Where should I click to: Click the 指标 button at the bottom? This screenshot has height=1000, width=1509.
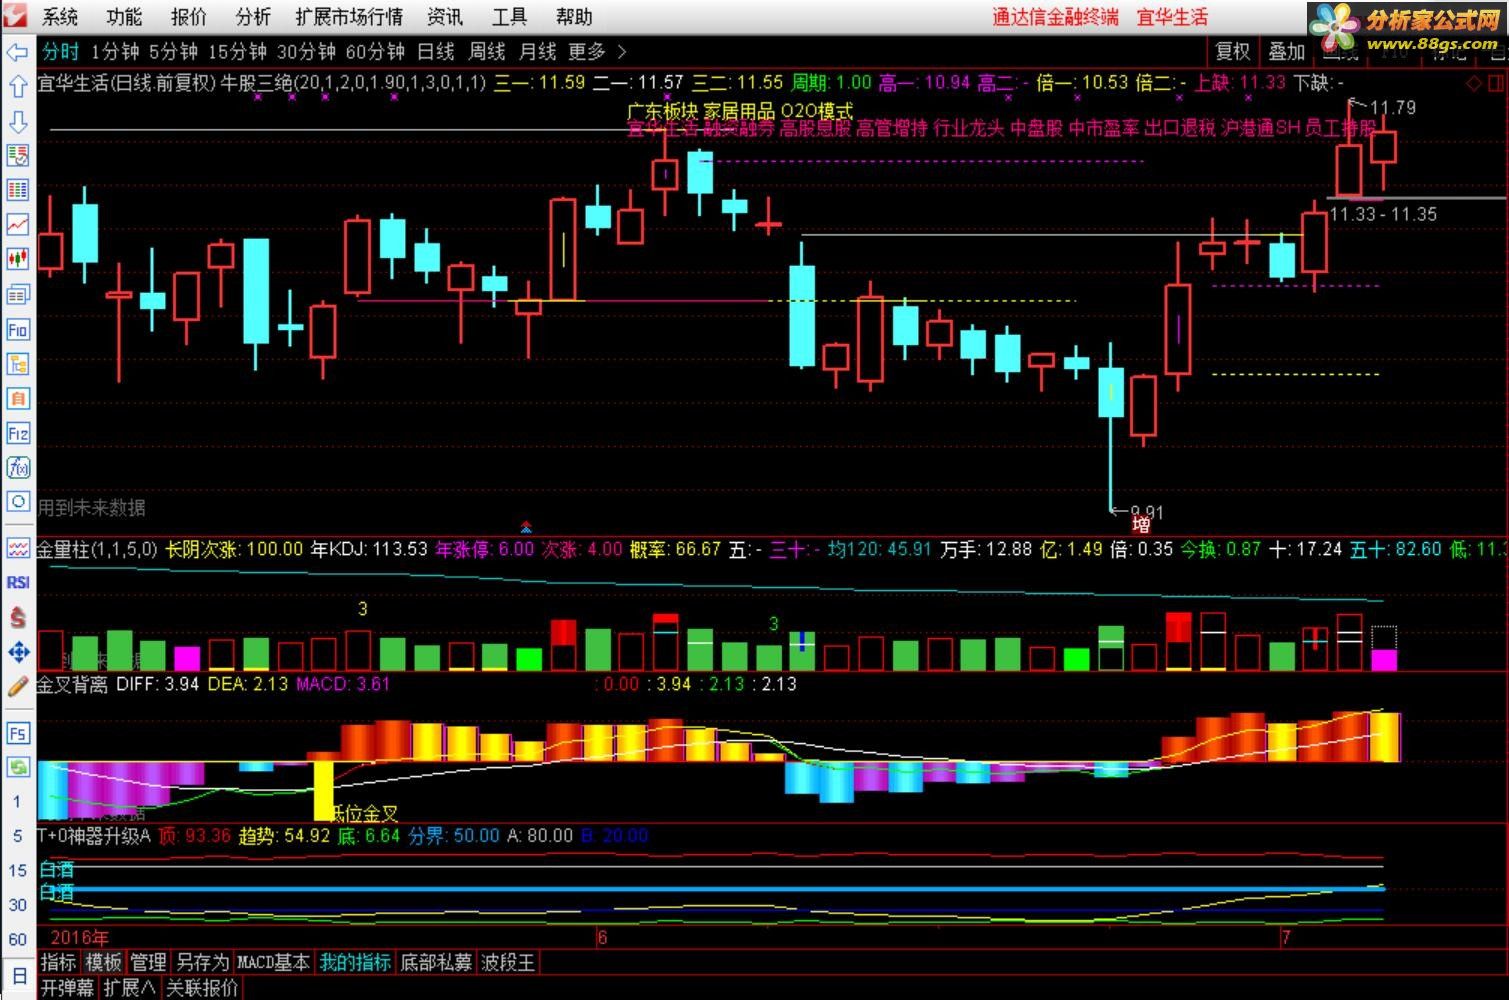(x=58, y=963)
